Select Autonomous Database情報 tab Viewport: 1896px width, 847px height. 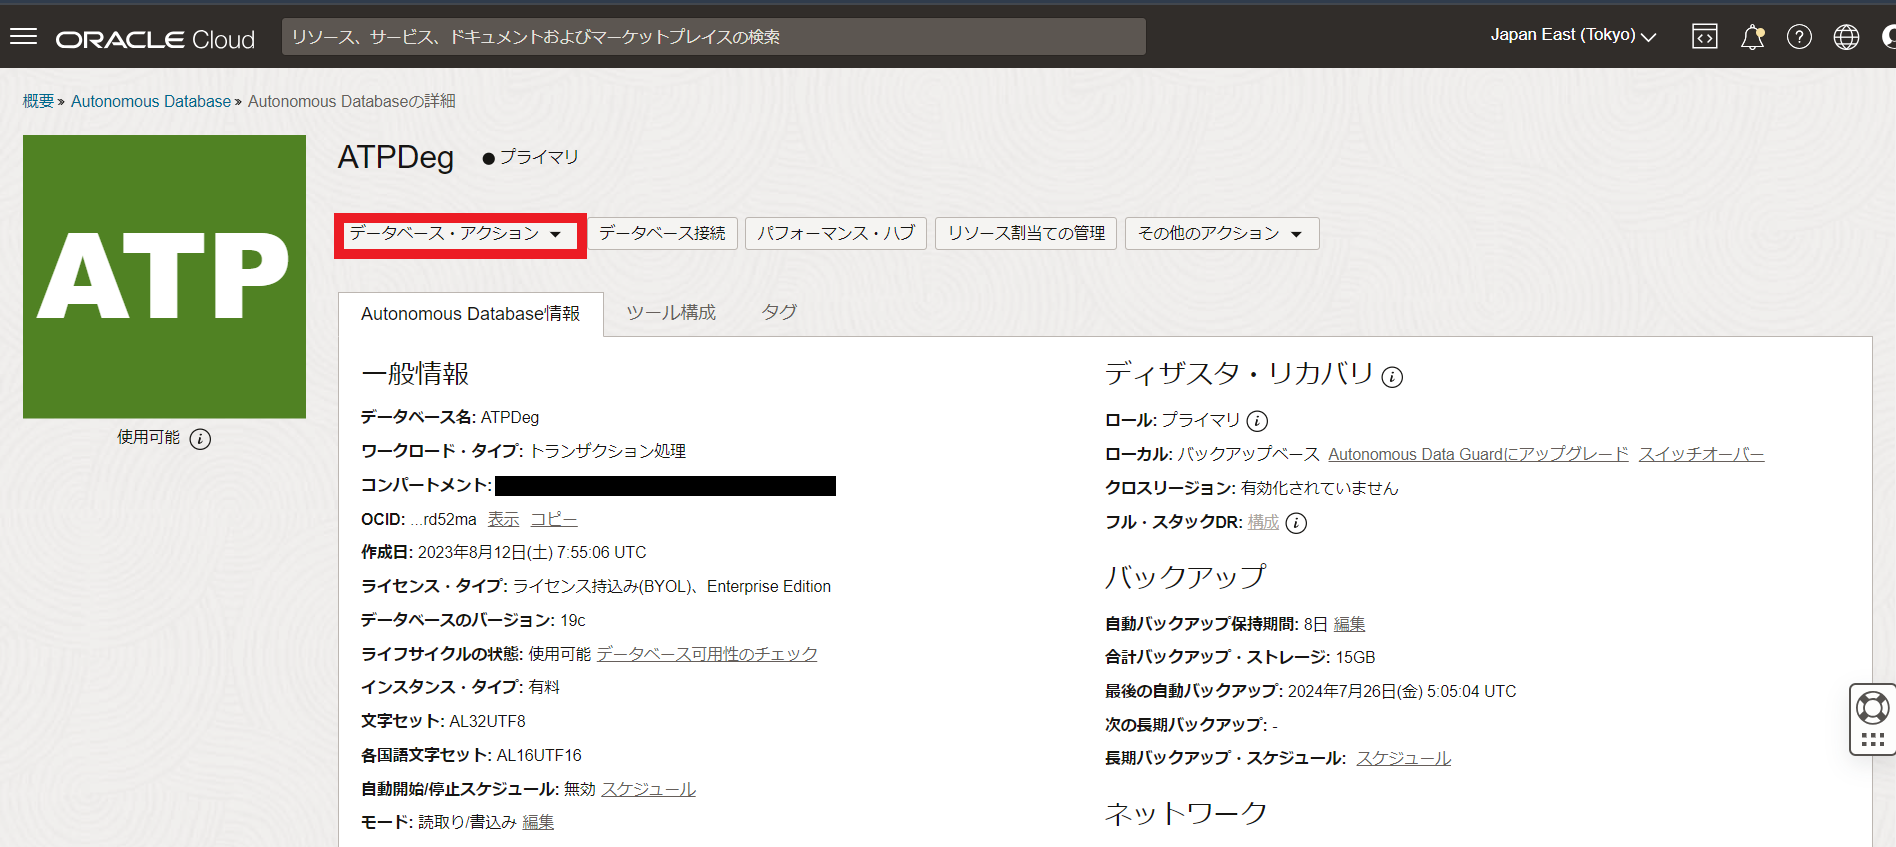tap(471, 314)
